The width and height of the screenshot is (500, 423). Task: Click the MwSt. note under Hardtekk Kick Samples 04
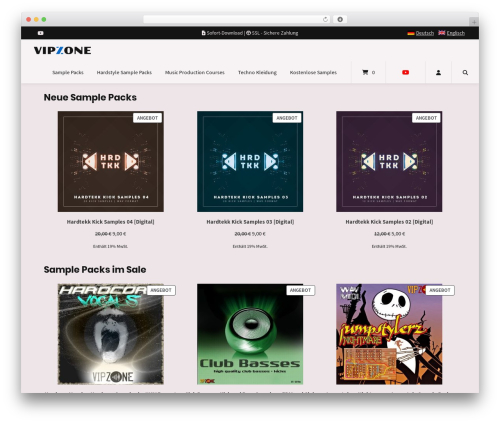coord(110,246)
